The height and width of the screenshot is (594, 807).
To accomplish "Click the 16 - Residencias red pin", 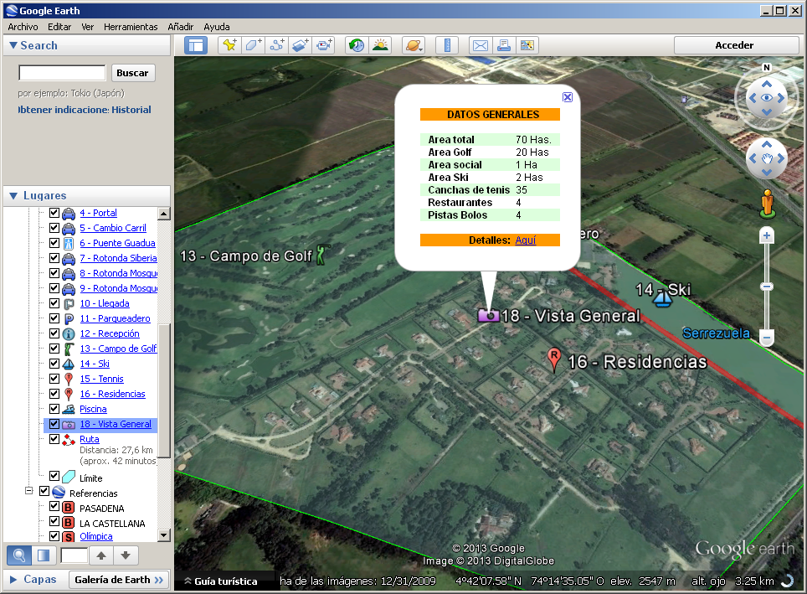I will click(554, 360).
